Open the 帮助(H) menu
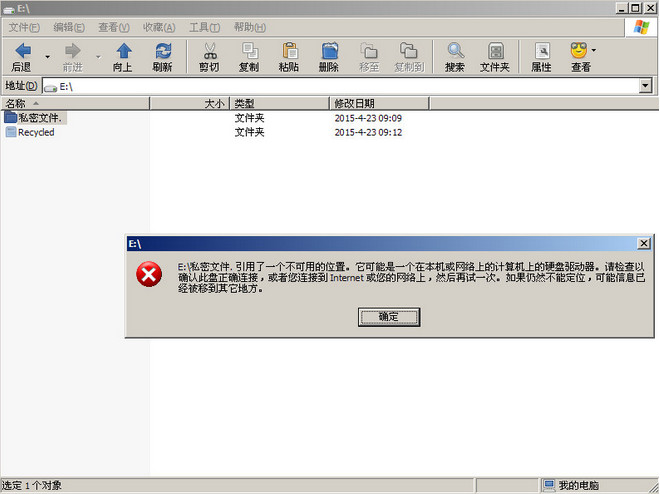The height and width of the screenshot is (494, 660). [x=250, y=27]
